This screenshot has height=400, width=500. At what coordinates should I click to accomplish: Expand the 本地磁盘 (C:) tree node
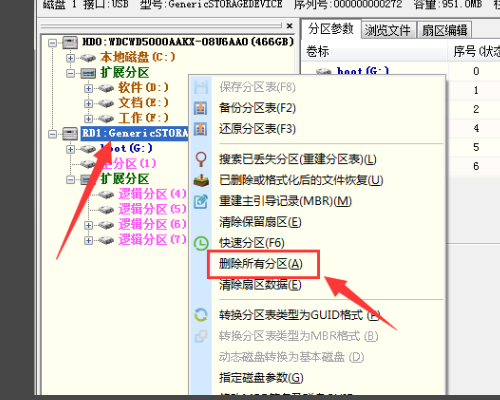point(70,58)
